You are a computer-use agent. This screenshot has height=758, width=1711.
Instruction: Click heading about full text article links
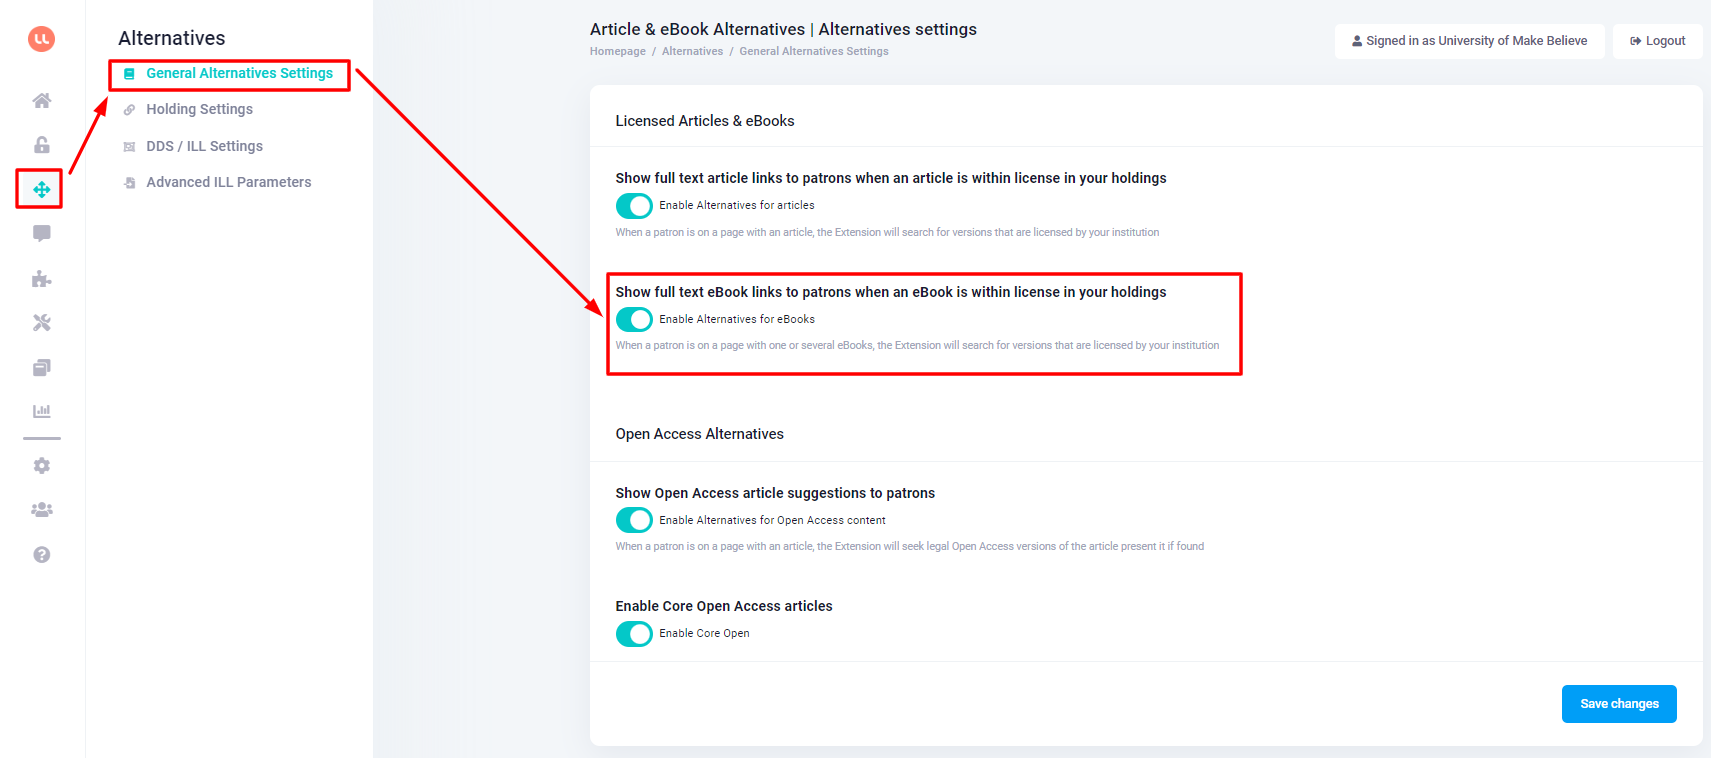(x=891, y=178)
